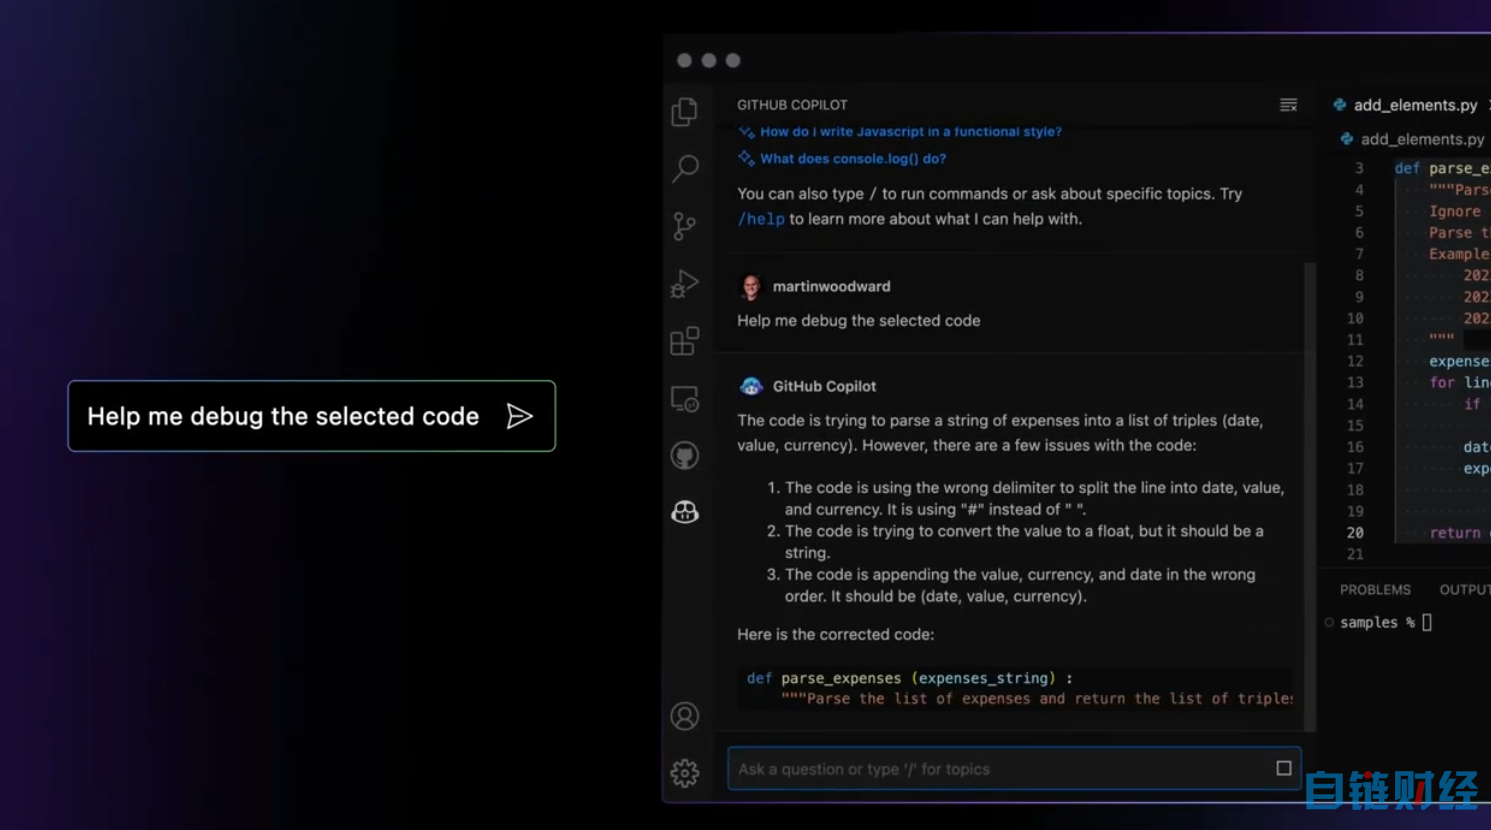Image resolution: width=1491 pixels, height=830 pixels.
Task: Click martinwoodward's profile avatar
Action: (x=750, y=287)
